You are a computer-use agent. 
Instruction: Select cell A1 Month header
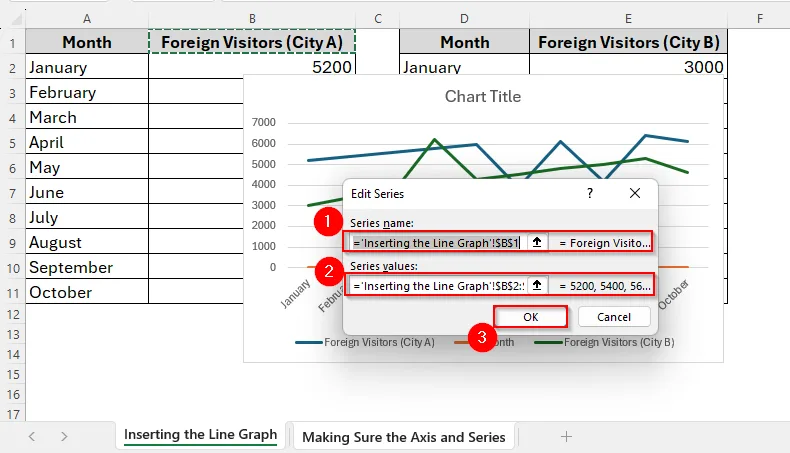87,42
